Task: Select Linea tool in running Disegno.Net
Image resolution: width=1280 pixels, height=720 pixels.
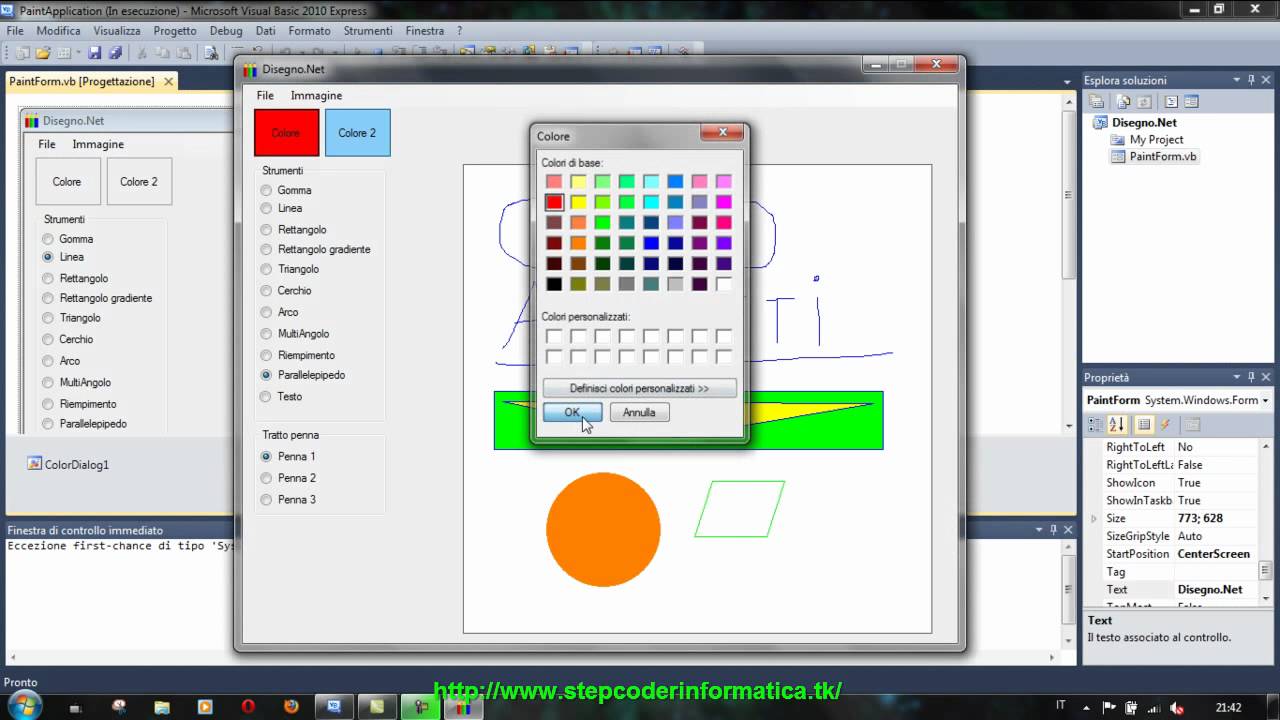Action: [x=282, y=208]
